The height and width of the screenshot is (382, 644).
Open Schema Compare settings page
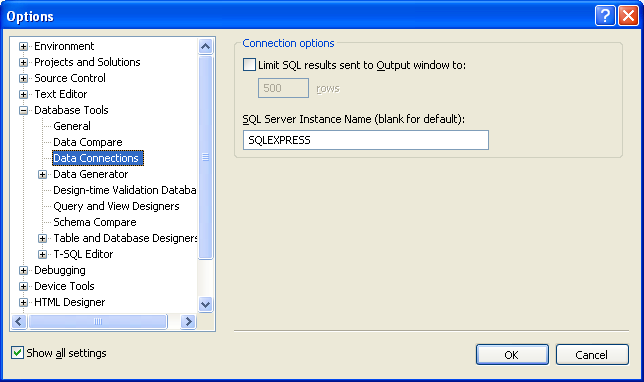(95, 222)
